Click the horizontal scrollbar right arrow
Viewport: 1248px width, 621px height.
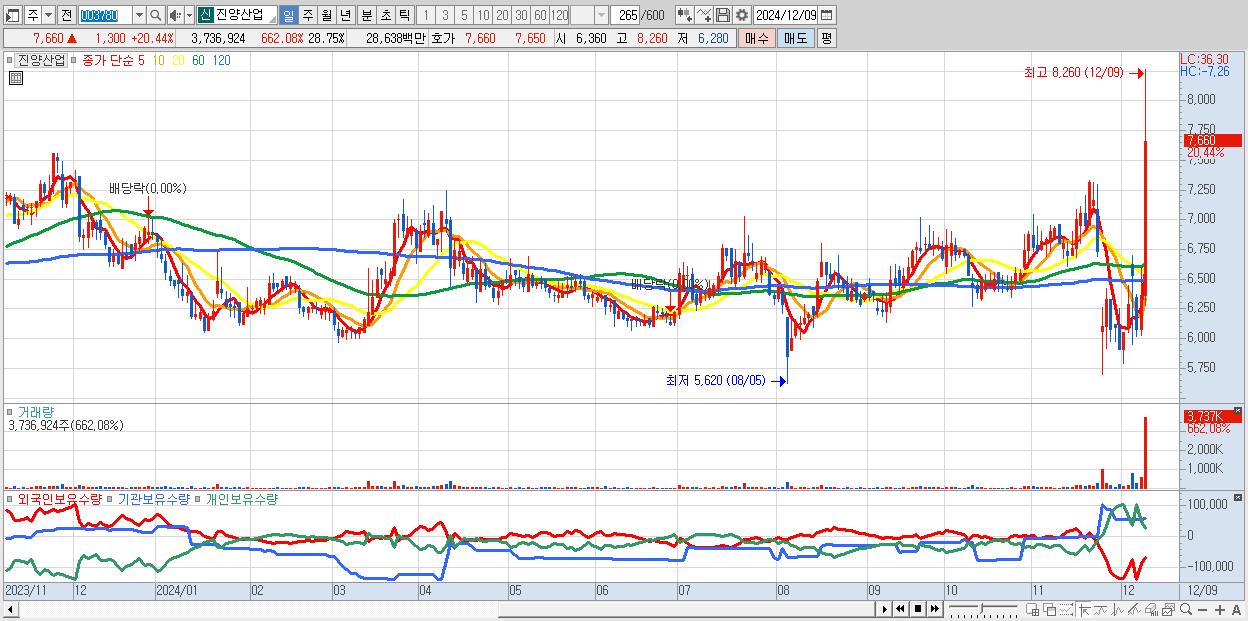click(x=884, y=609)
